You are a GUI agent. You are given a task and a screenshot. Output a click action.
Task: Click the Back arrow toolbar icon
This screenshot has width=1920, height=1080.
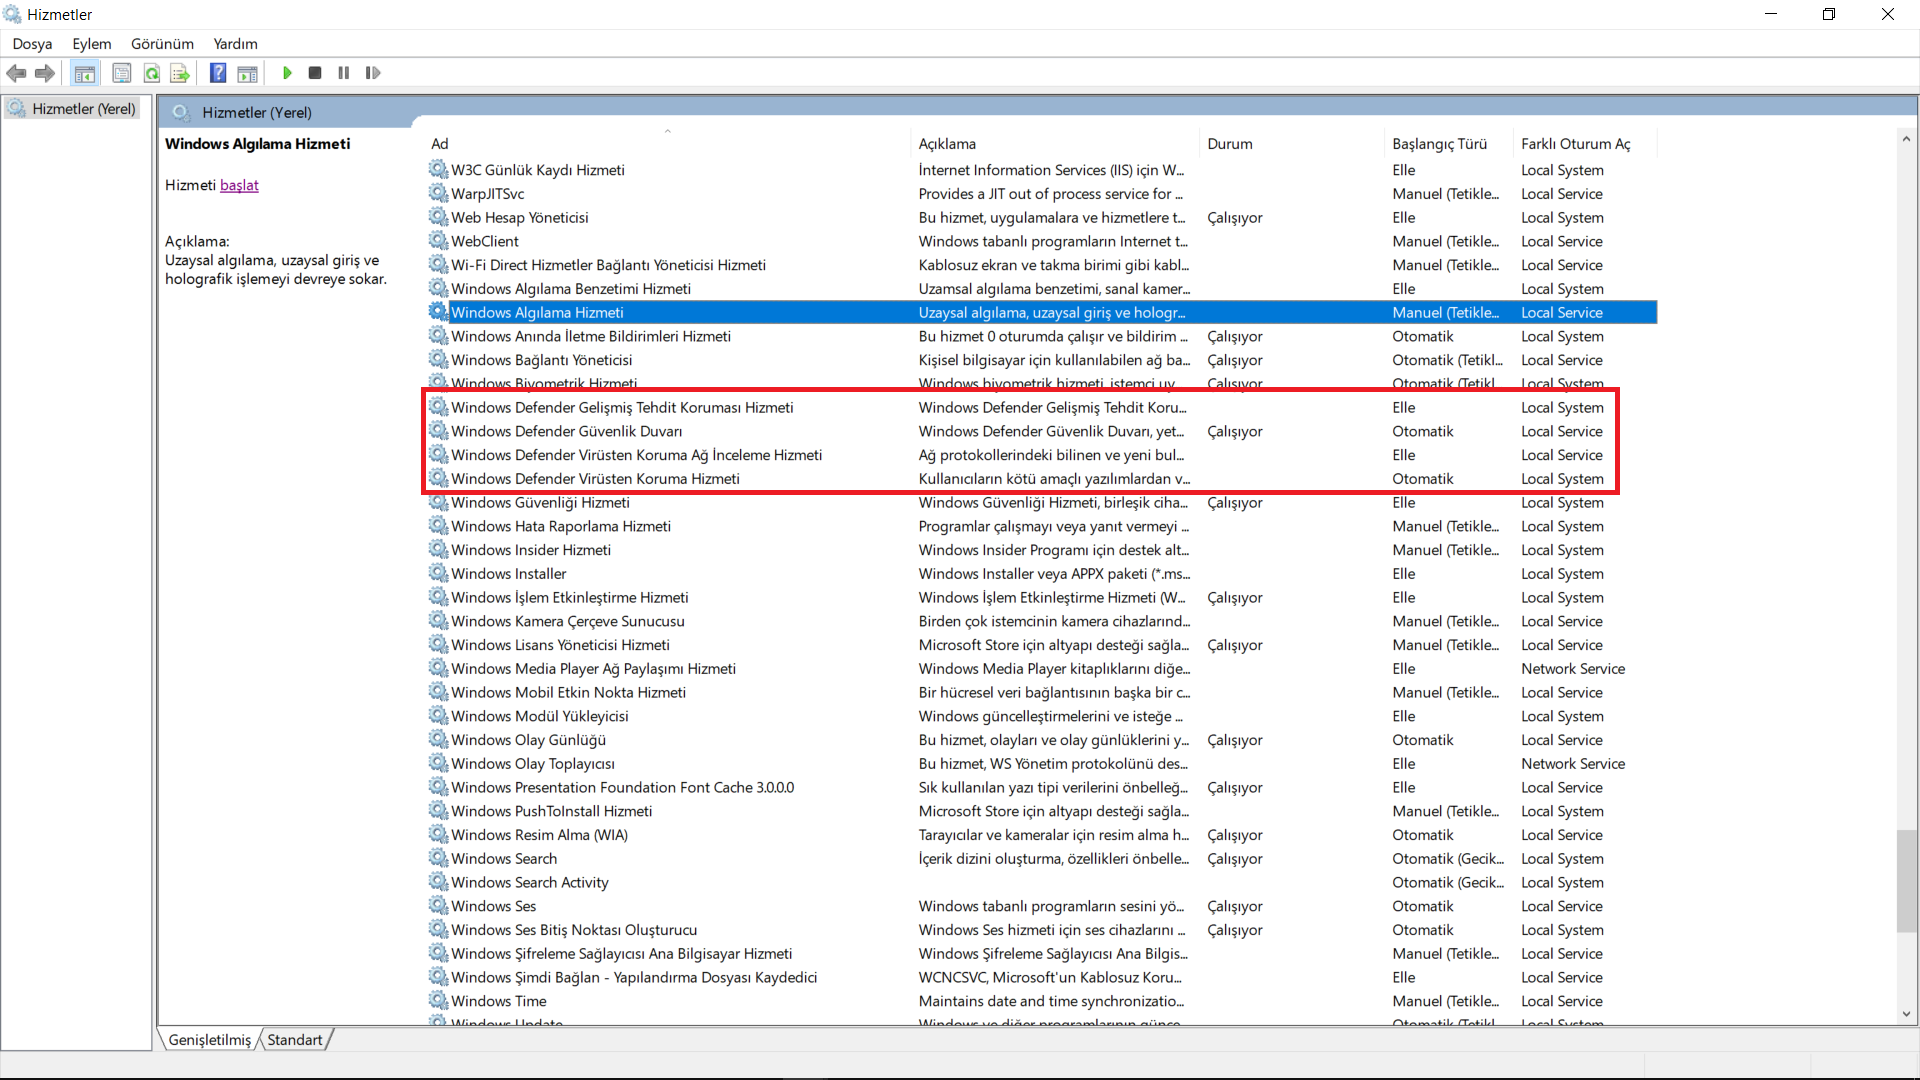pos(16,73)
